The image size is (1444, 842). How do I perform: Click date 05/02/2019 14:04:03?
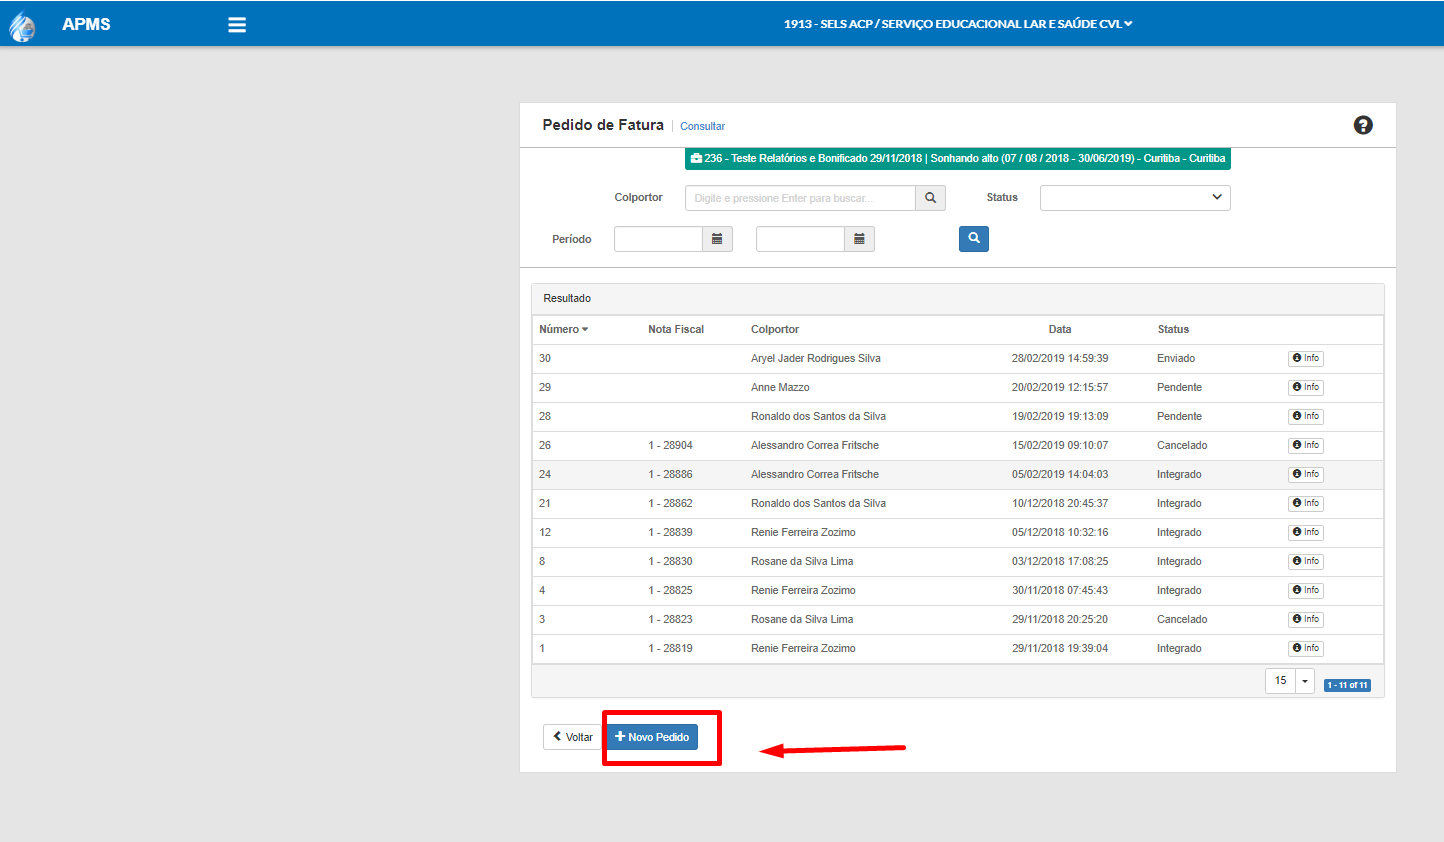pos(1060,474)
